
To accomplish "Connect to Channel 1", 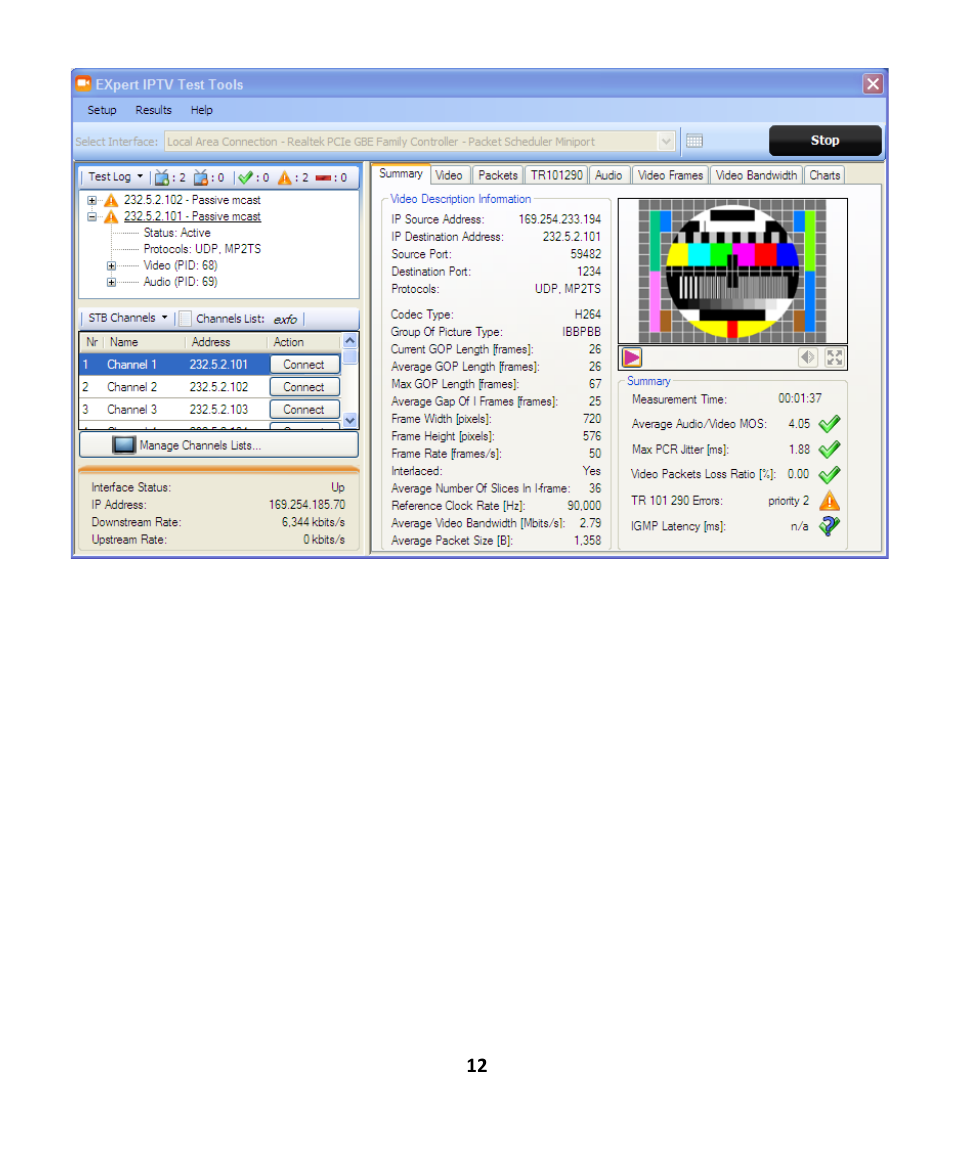I will 304,364.
